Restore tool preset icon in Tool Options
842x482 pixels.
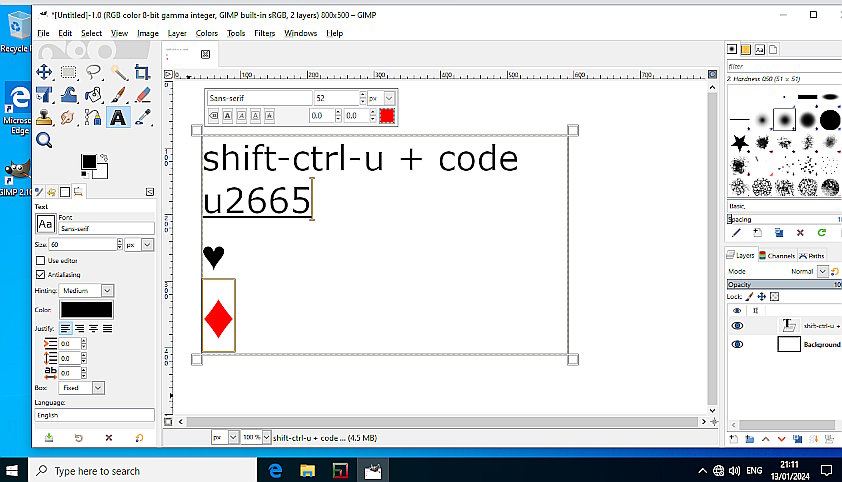pyautogui.click(x=78, y=438)
